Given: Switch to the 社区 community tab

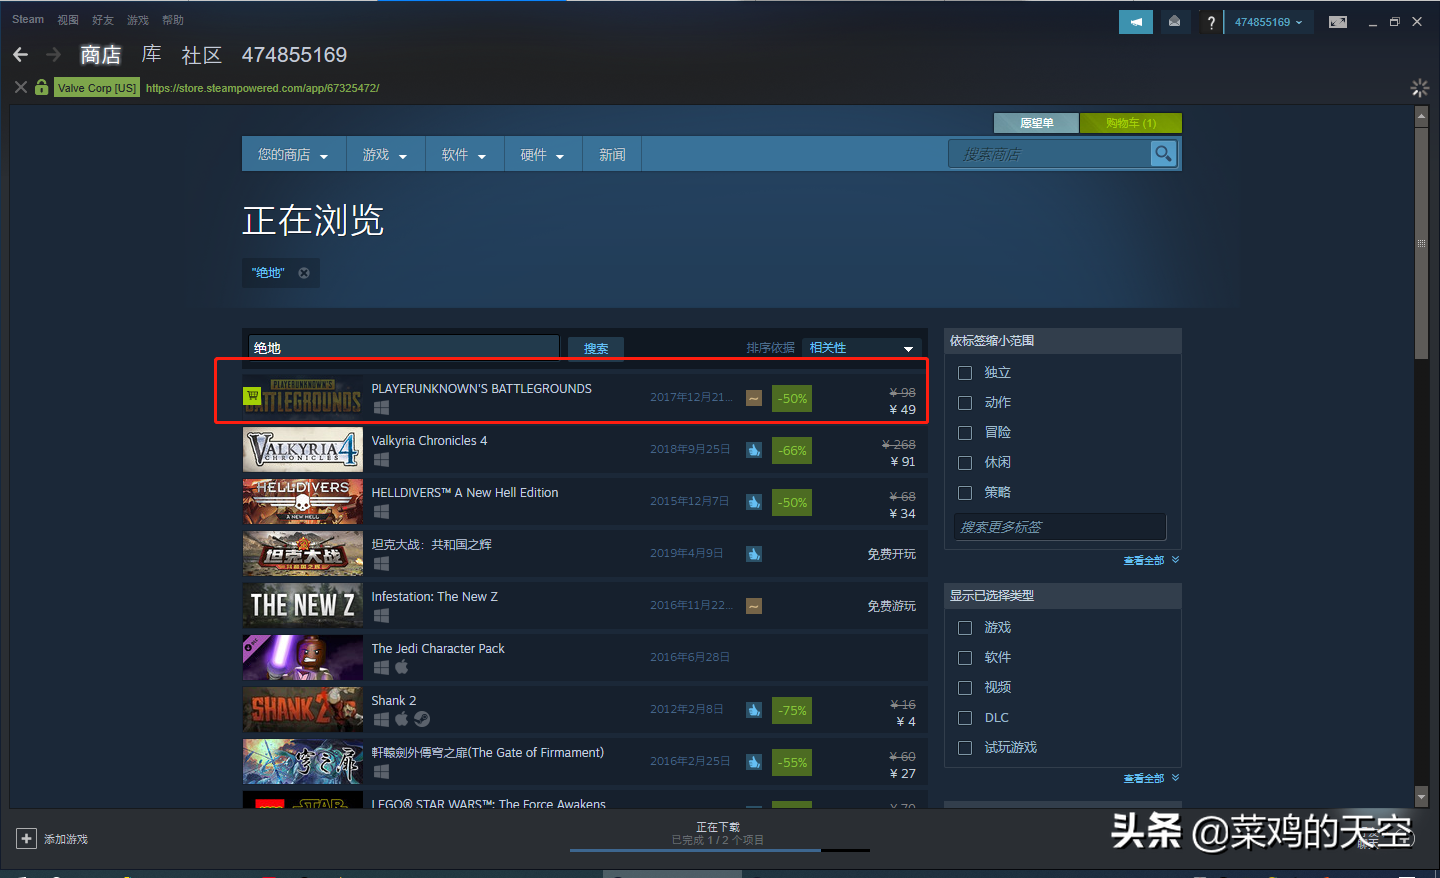Looking at the screenshot, I should [x=201, y=55].
